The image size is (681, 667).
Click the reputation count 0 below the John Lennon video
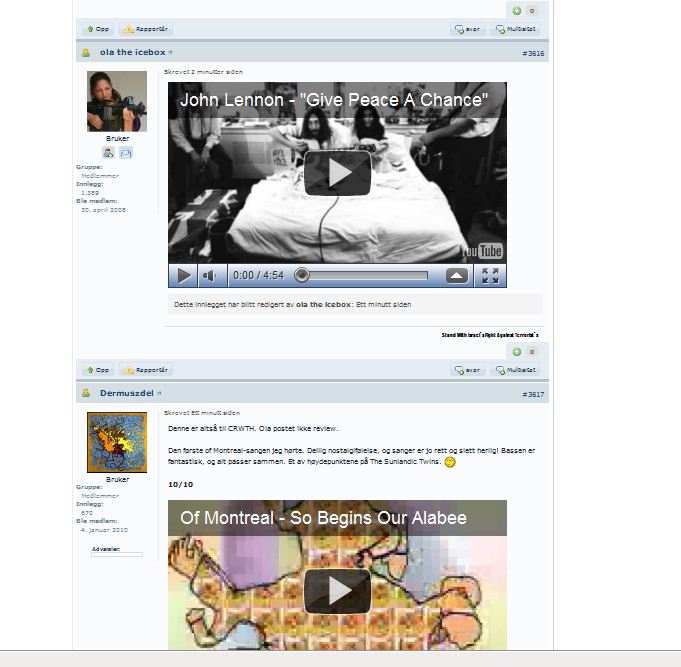(532, 352)
